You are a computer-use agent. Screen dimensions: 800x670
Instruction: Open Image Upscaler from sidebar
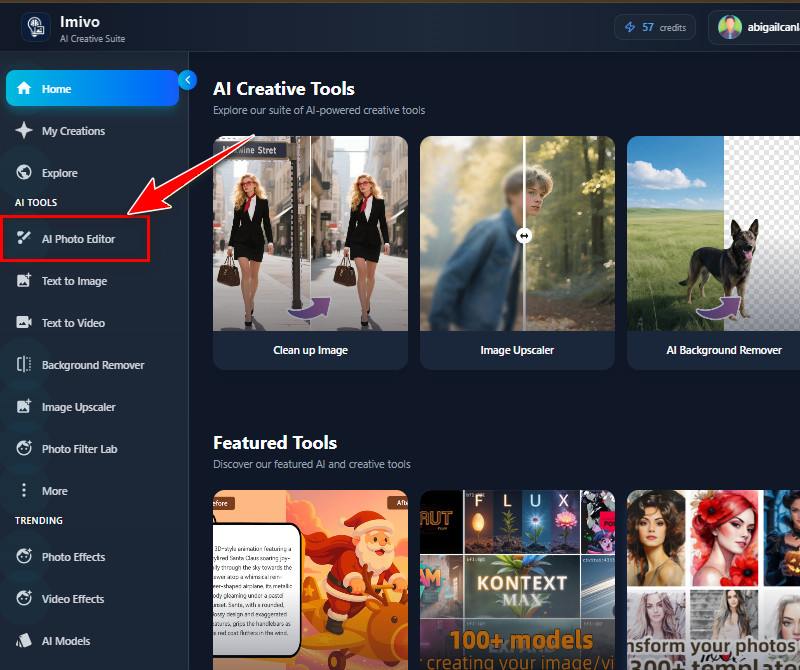point(92,407)
